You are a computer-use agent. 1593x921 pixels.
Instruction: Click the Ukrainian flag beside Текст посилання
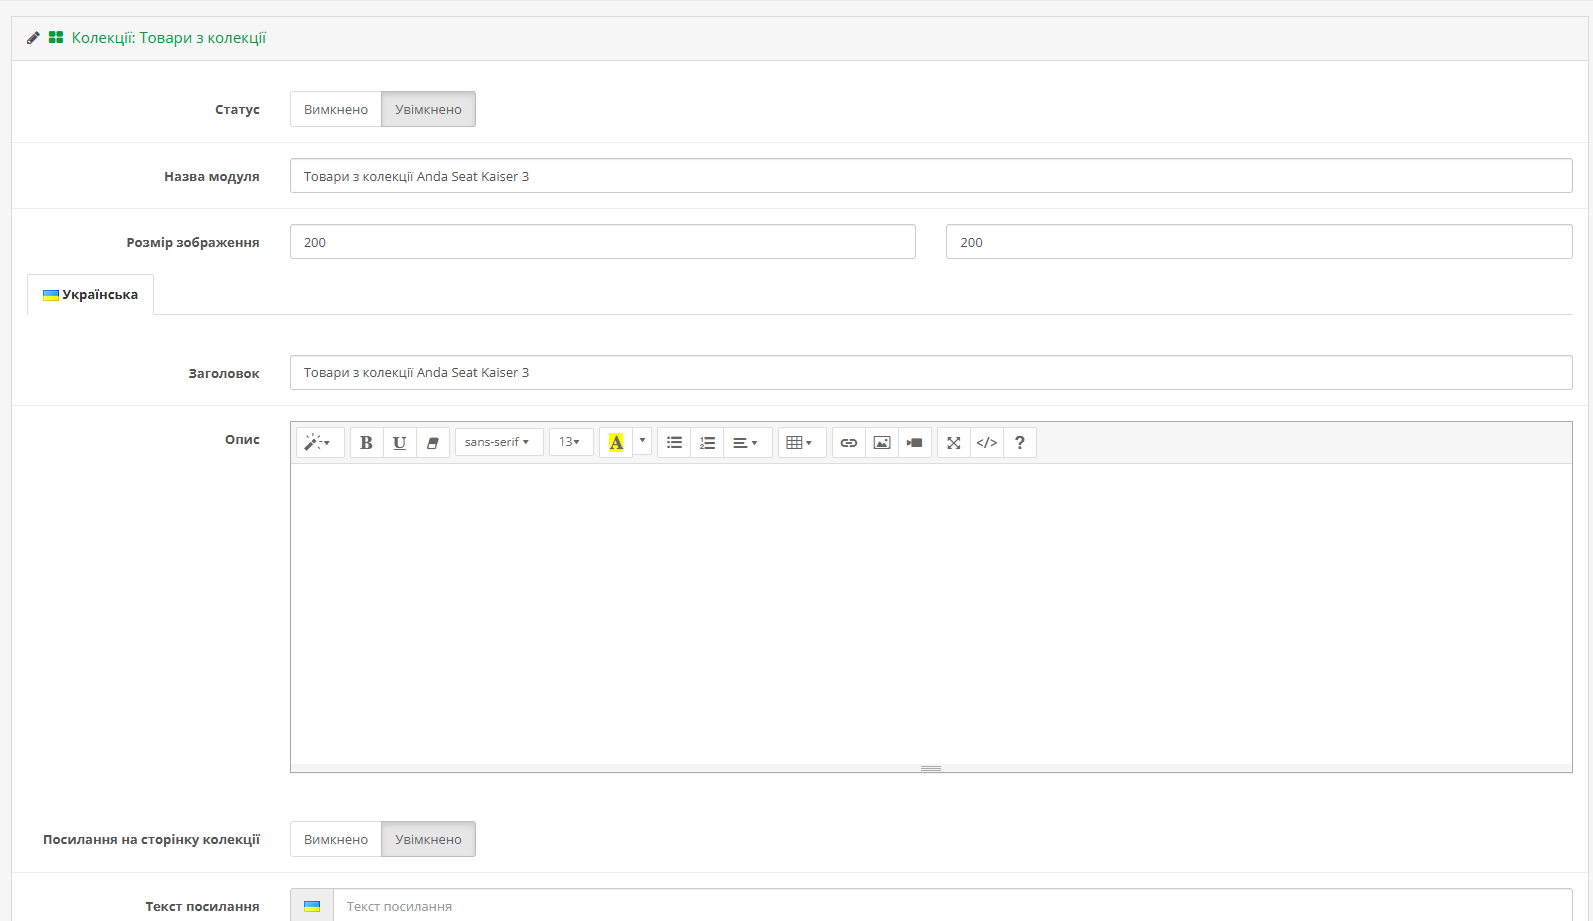[x=312, y=906]
